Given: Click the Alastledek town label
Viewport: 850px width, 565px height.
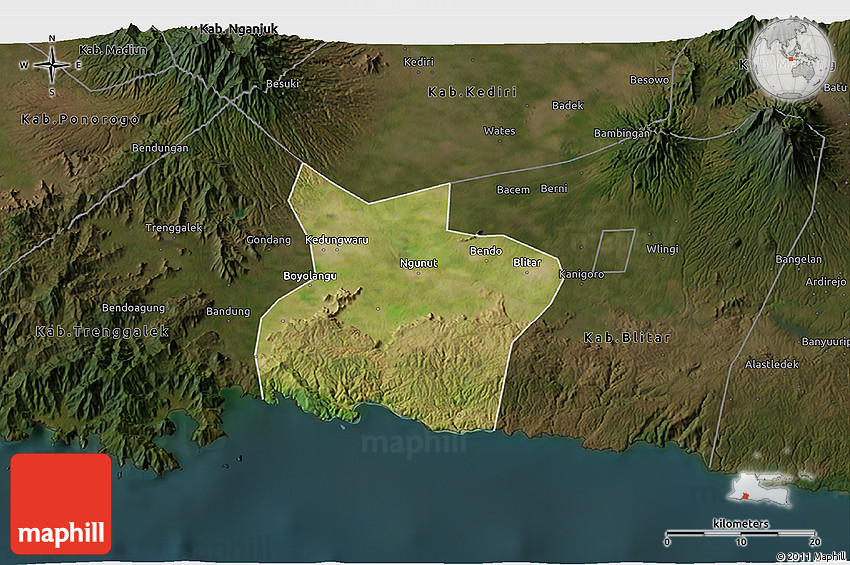Looking at the screenshot, I should (x=771, y=365).
